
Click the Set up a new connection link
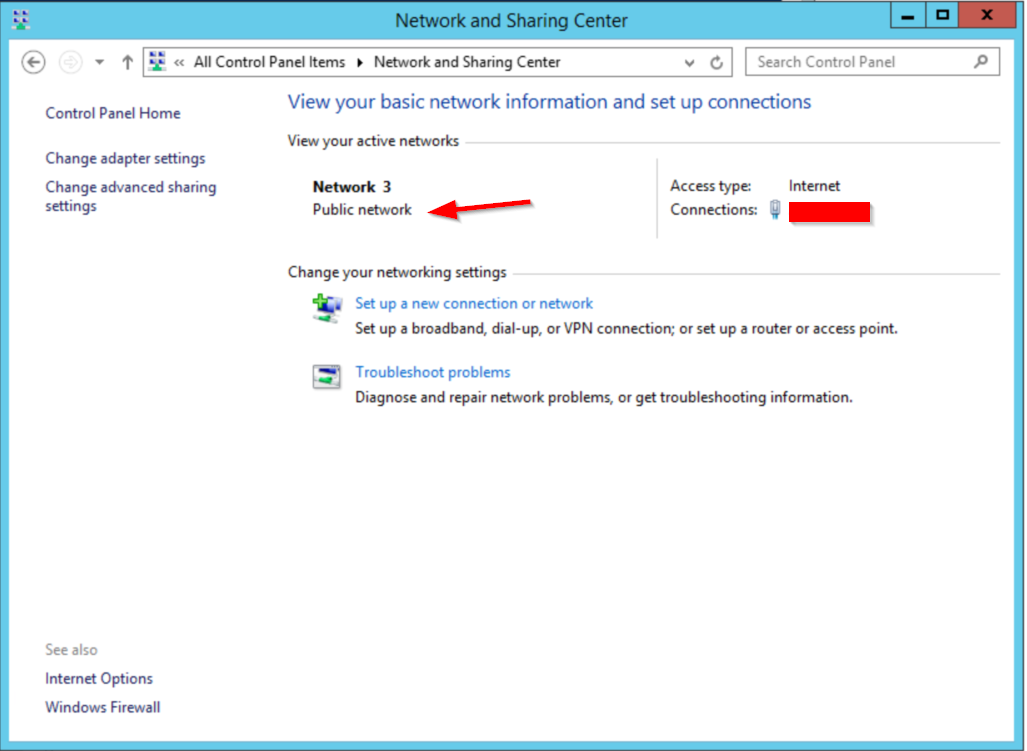(x=474, y=304)
